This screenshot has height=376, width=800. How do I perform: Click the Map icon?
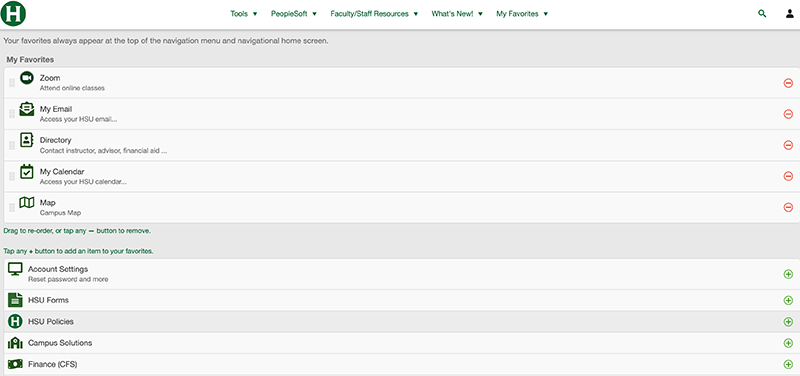pyautogui.click(x=27, y=203)
